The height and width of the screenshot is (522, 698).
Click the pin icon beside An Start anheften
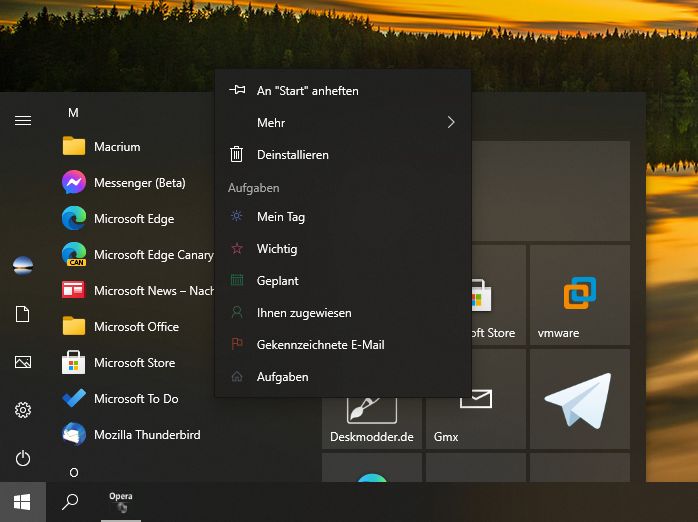click(237, 90)
